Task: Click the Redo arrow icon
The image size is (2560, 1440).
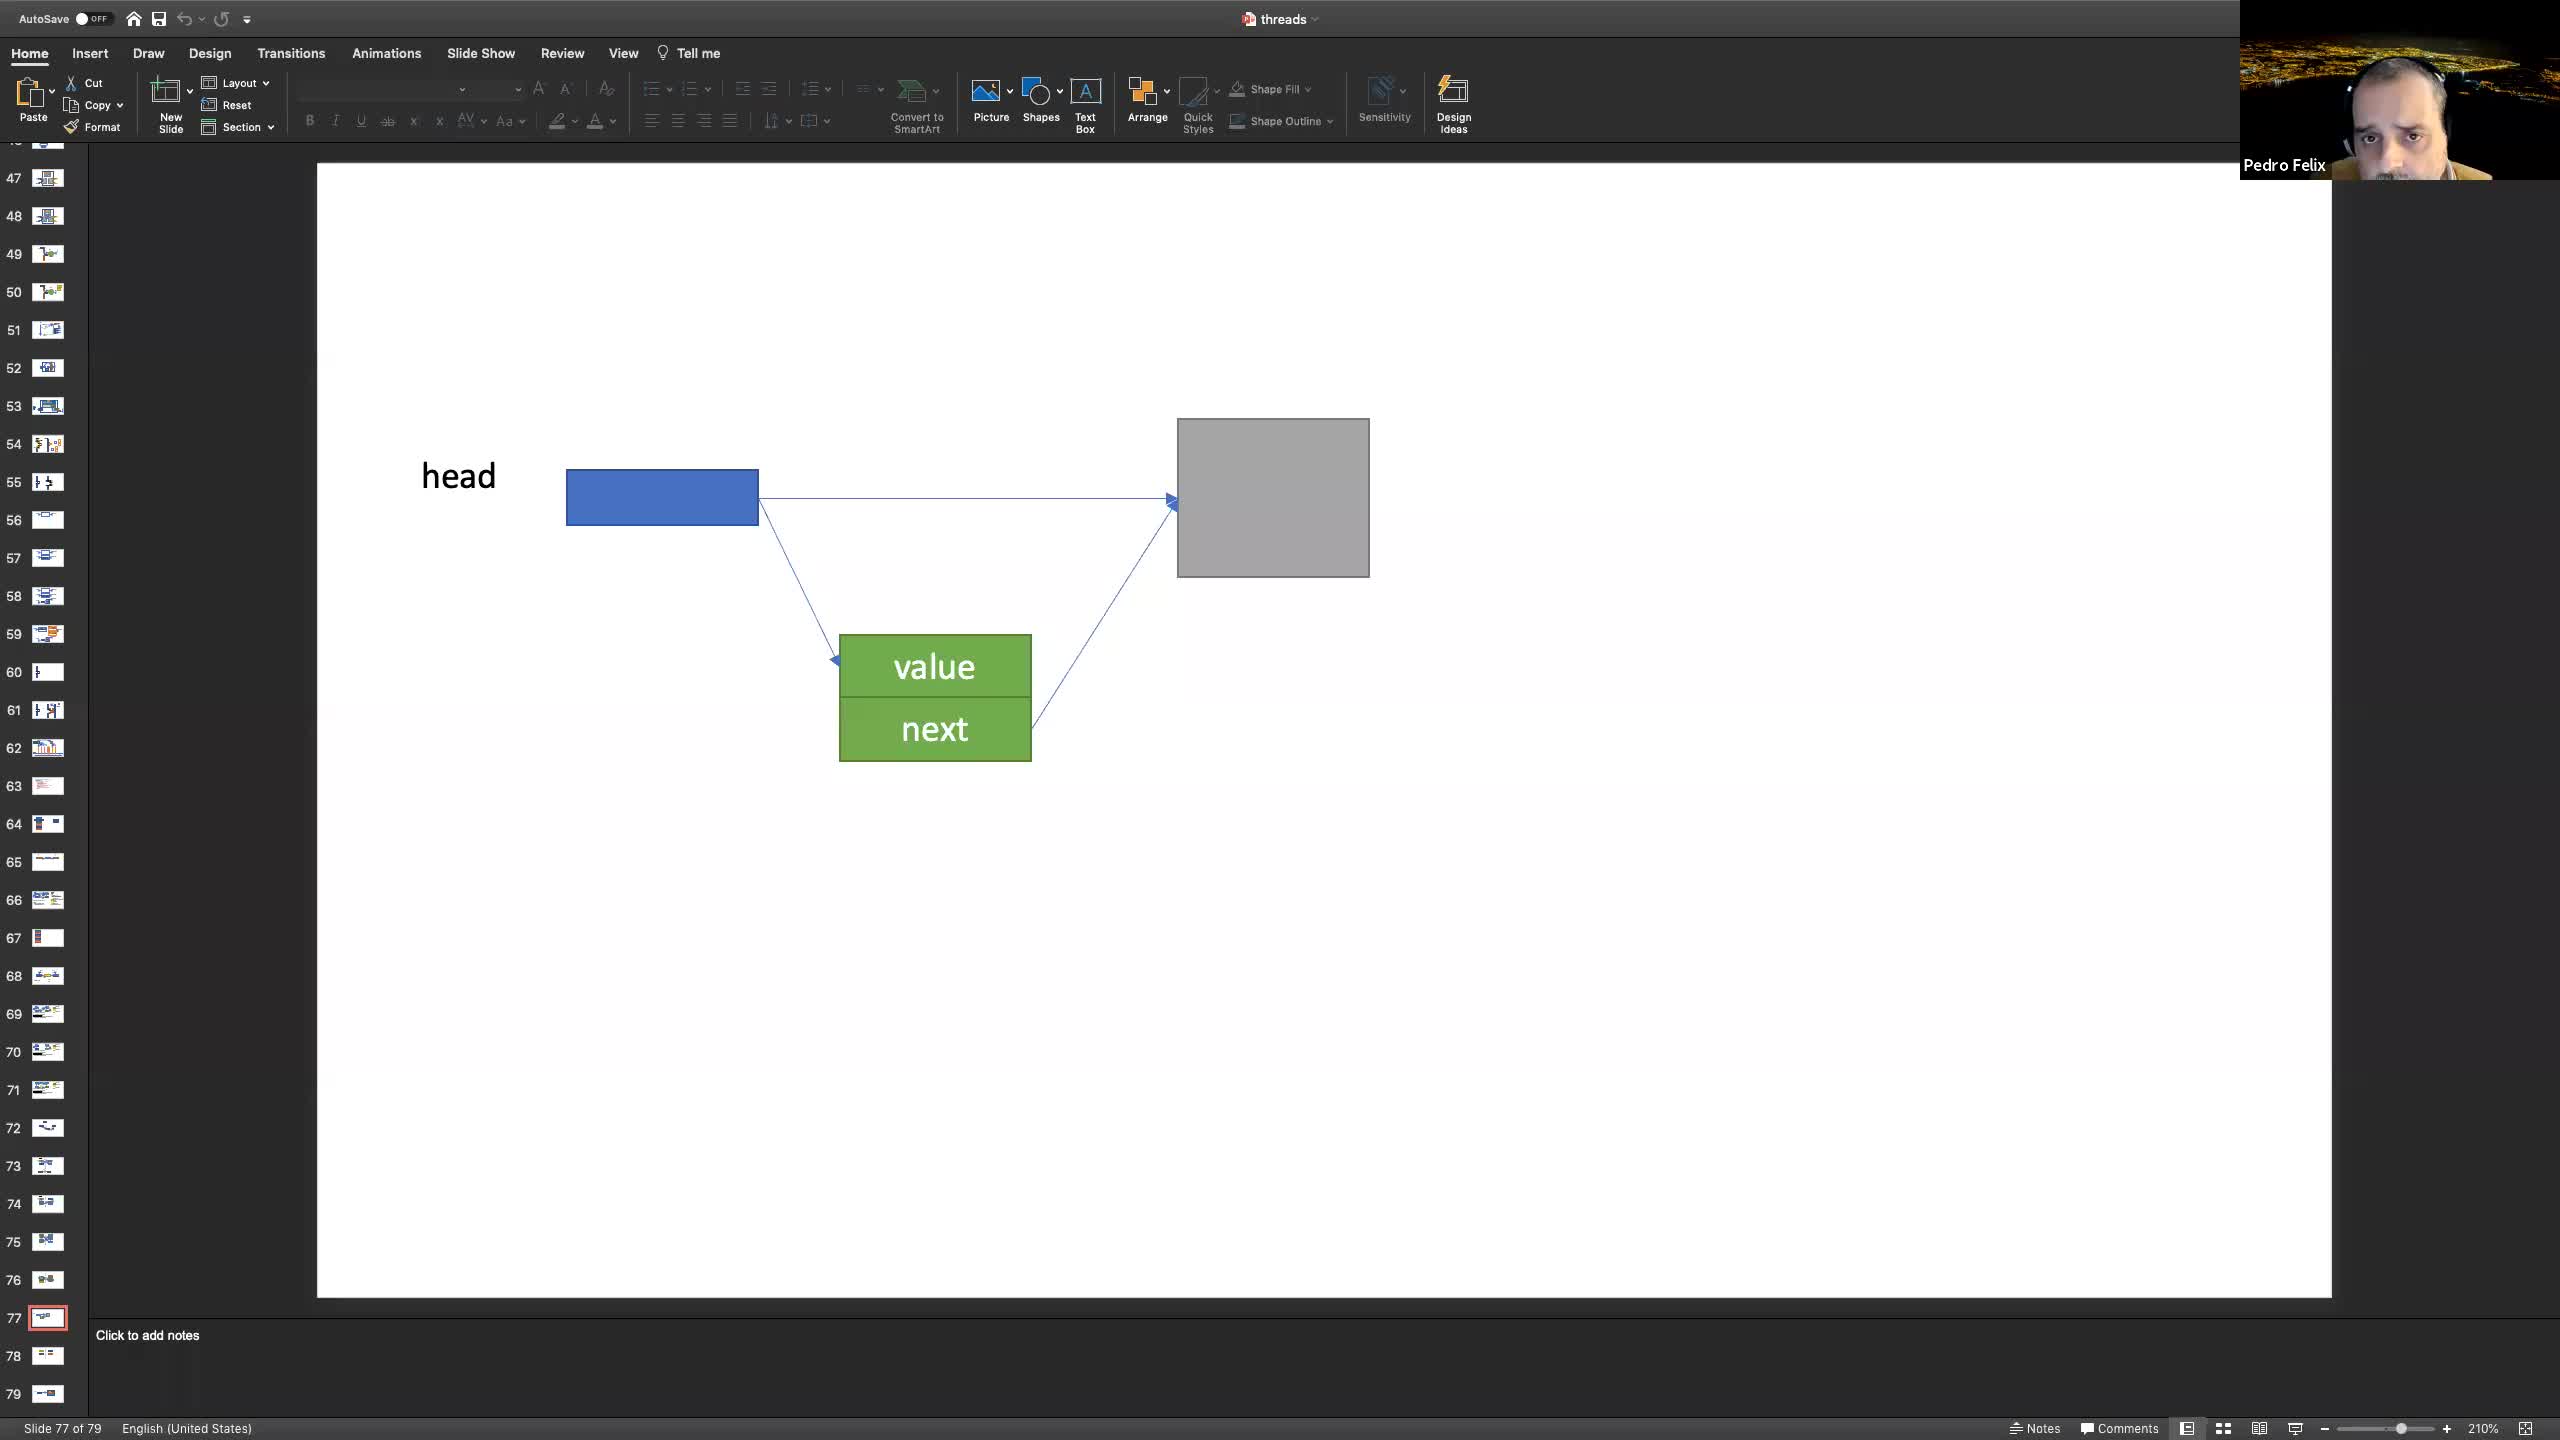Action: pos(221,19)
